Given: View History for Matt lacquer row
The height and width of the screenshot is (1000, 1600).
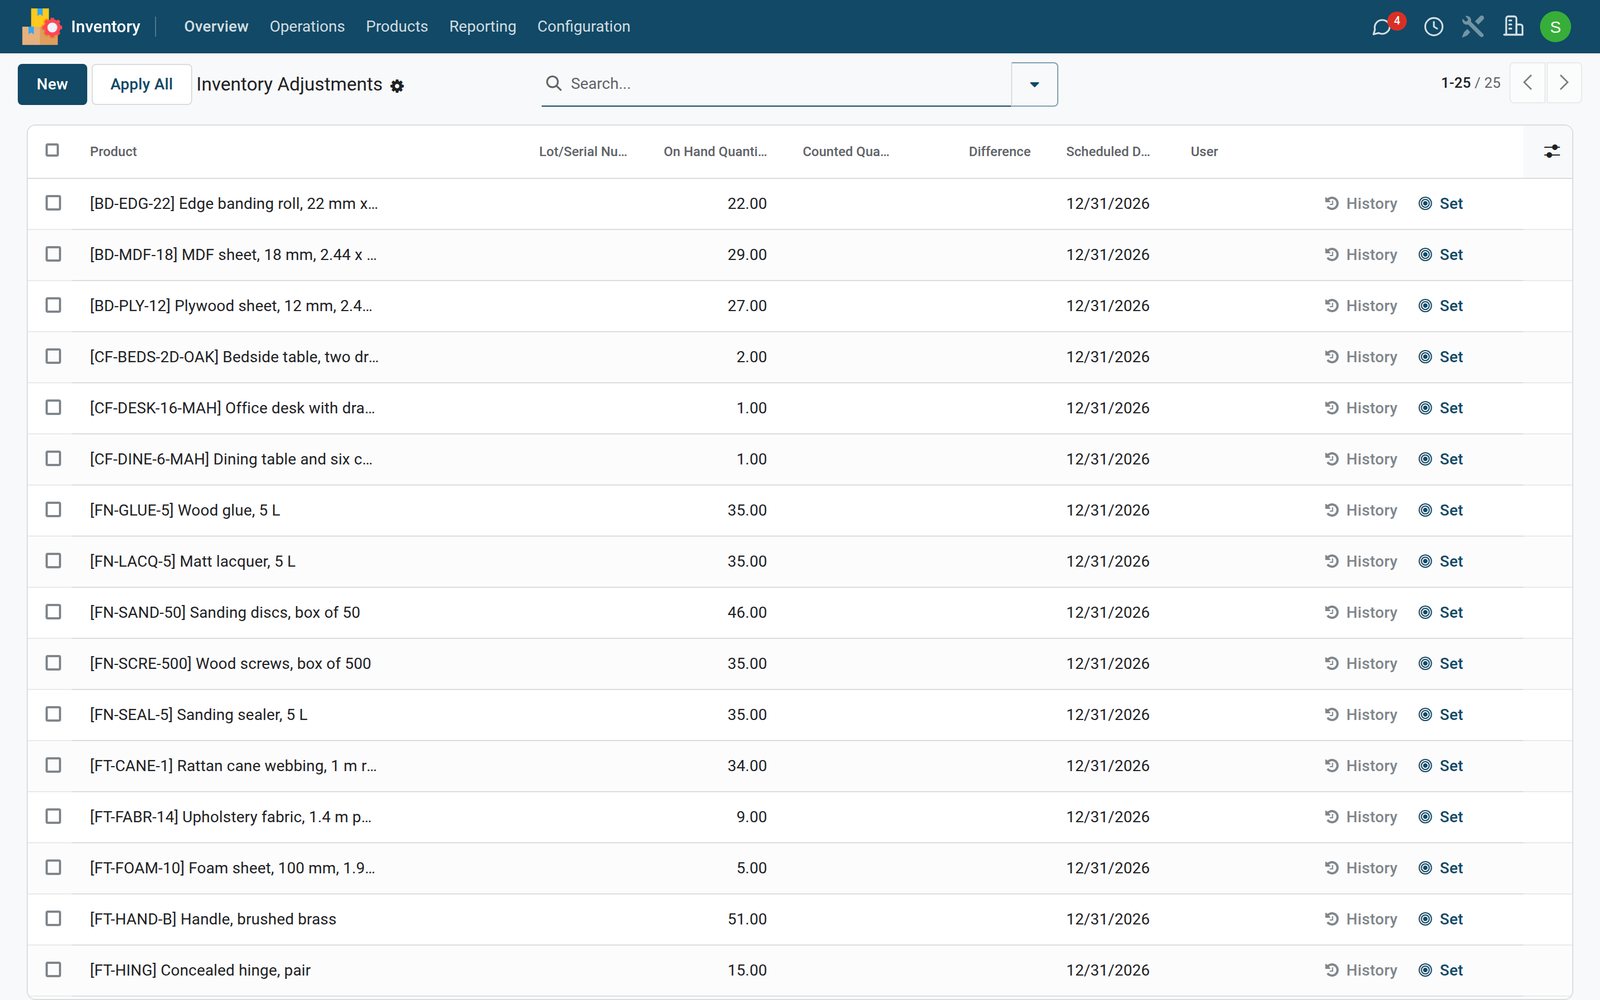Looking at the screenshot, I should coord(1361,562).
